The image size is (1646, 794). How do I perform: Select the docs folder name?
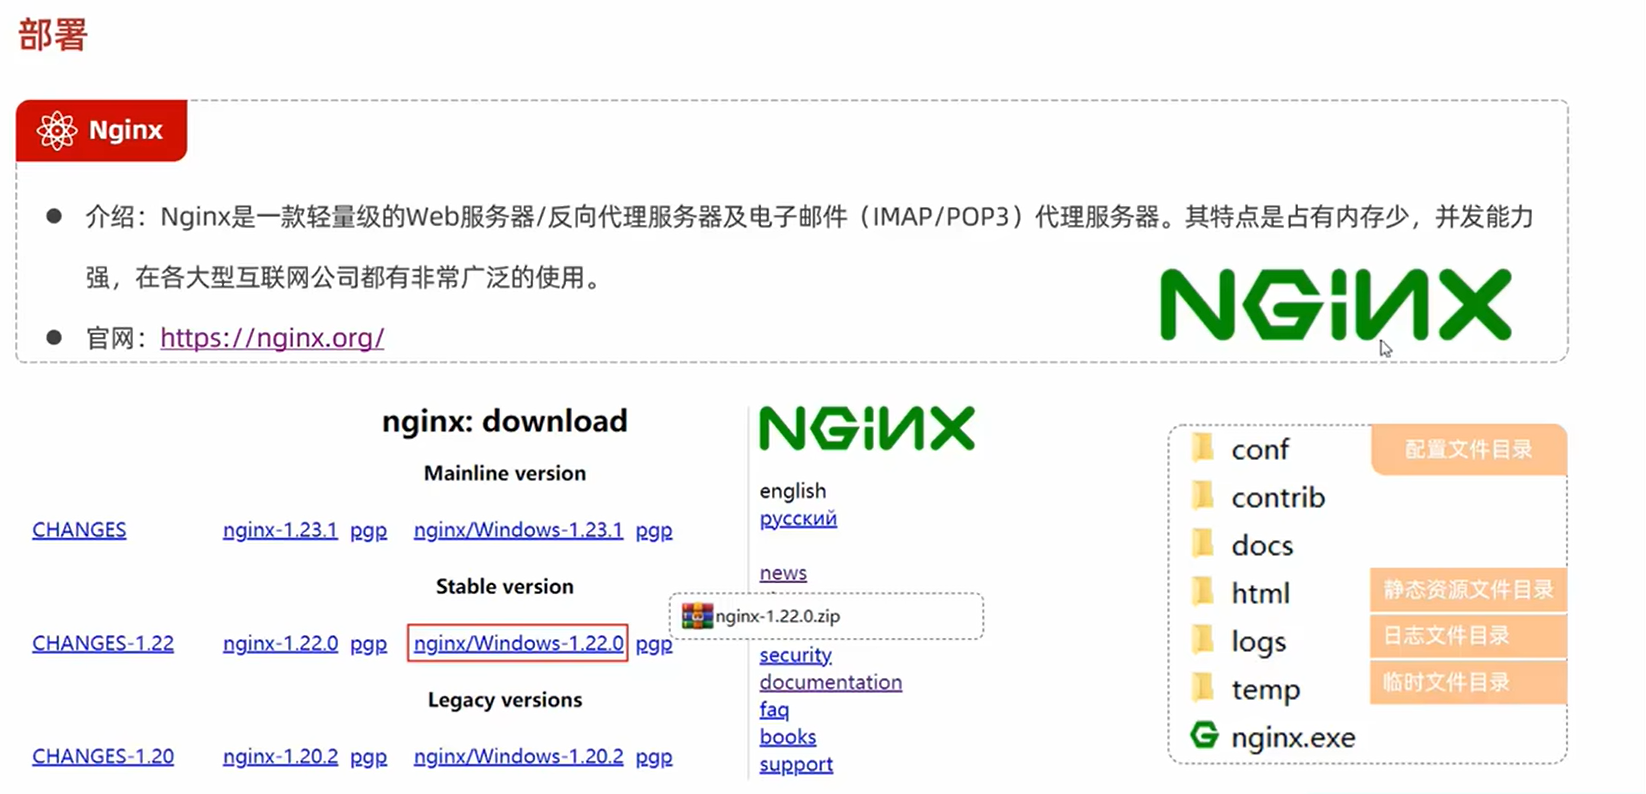1262,545
